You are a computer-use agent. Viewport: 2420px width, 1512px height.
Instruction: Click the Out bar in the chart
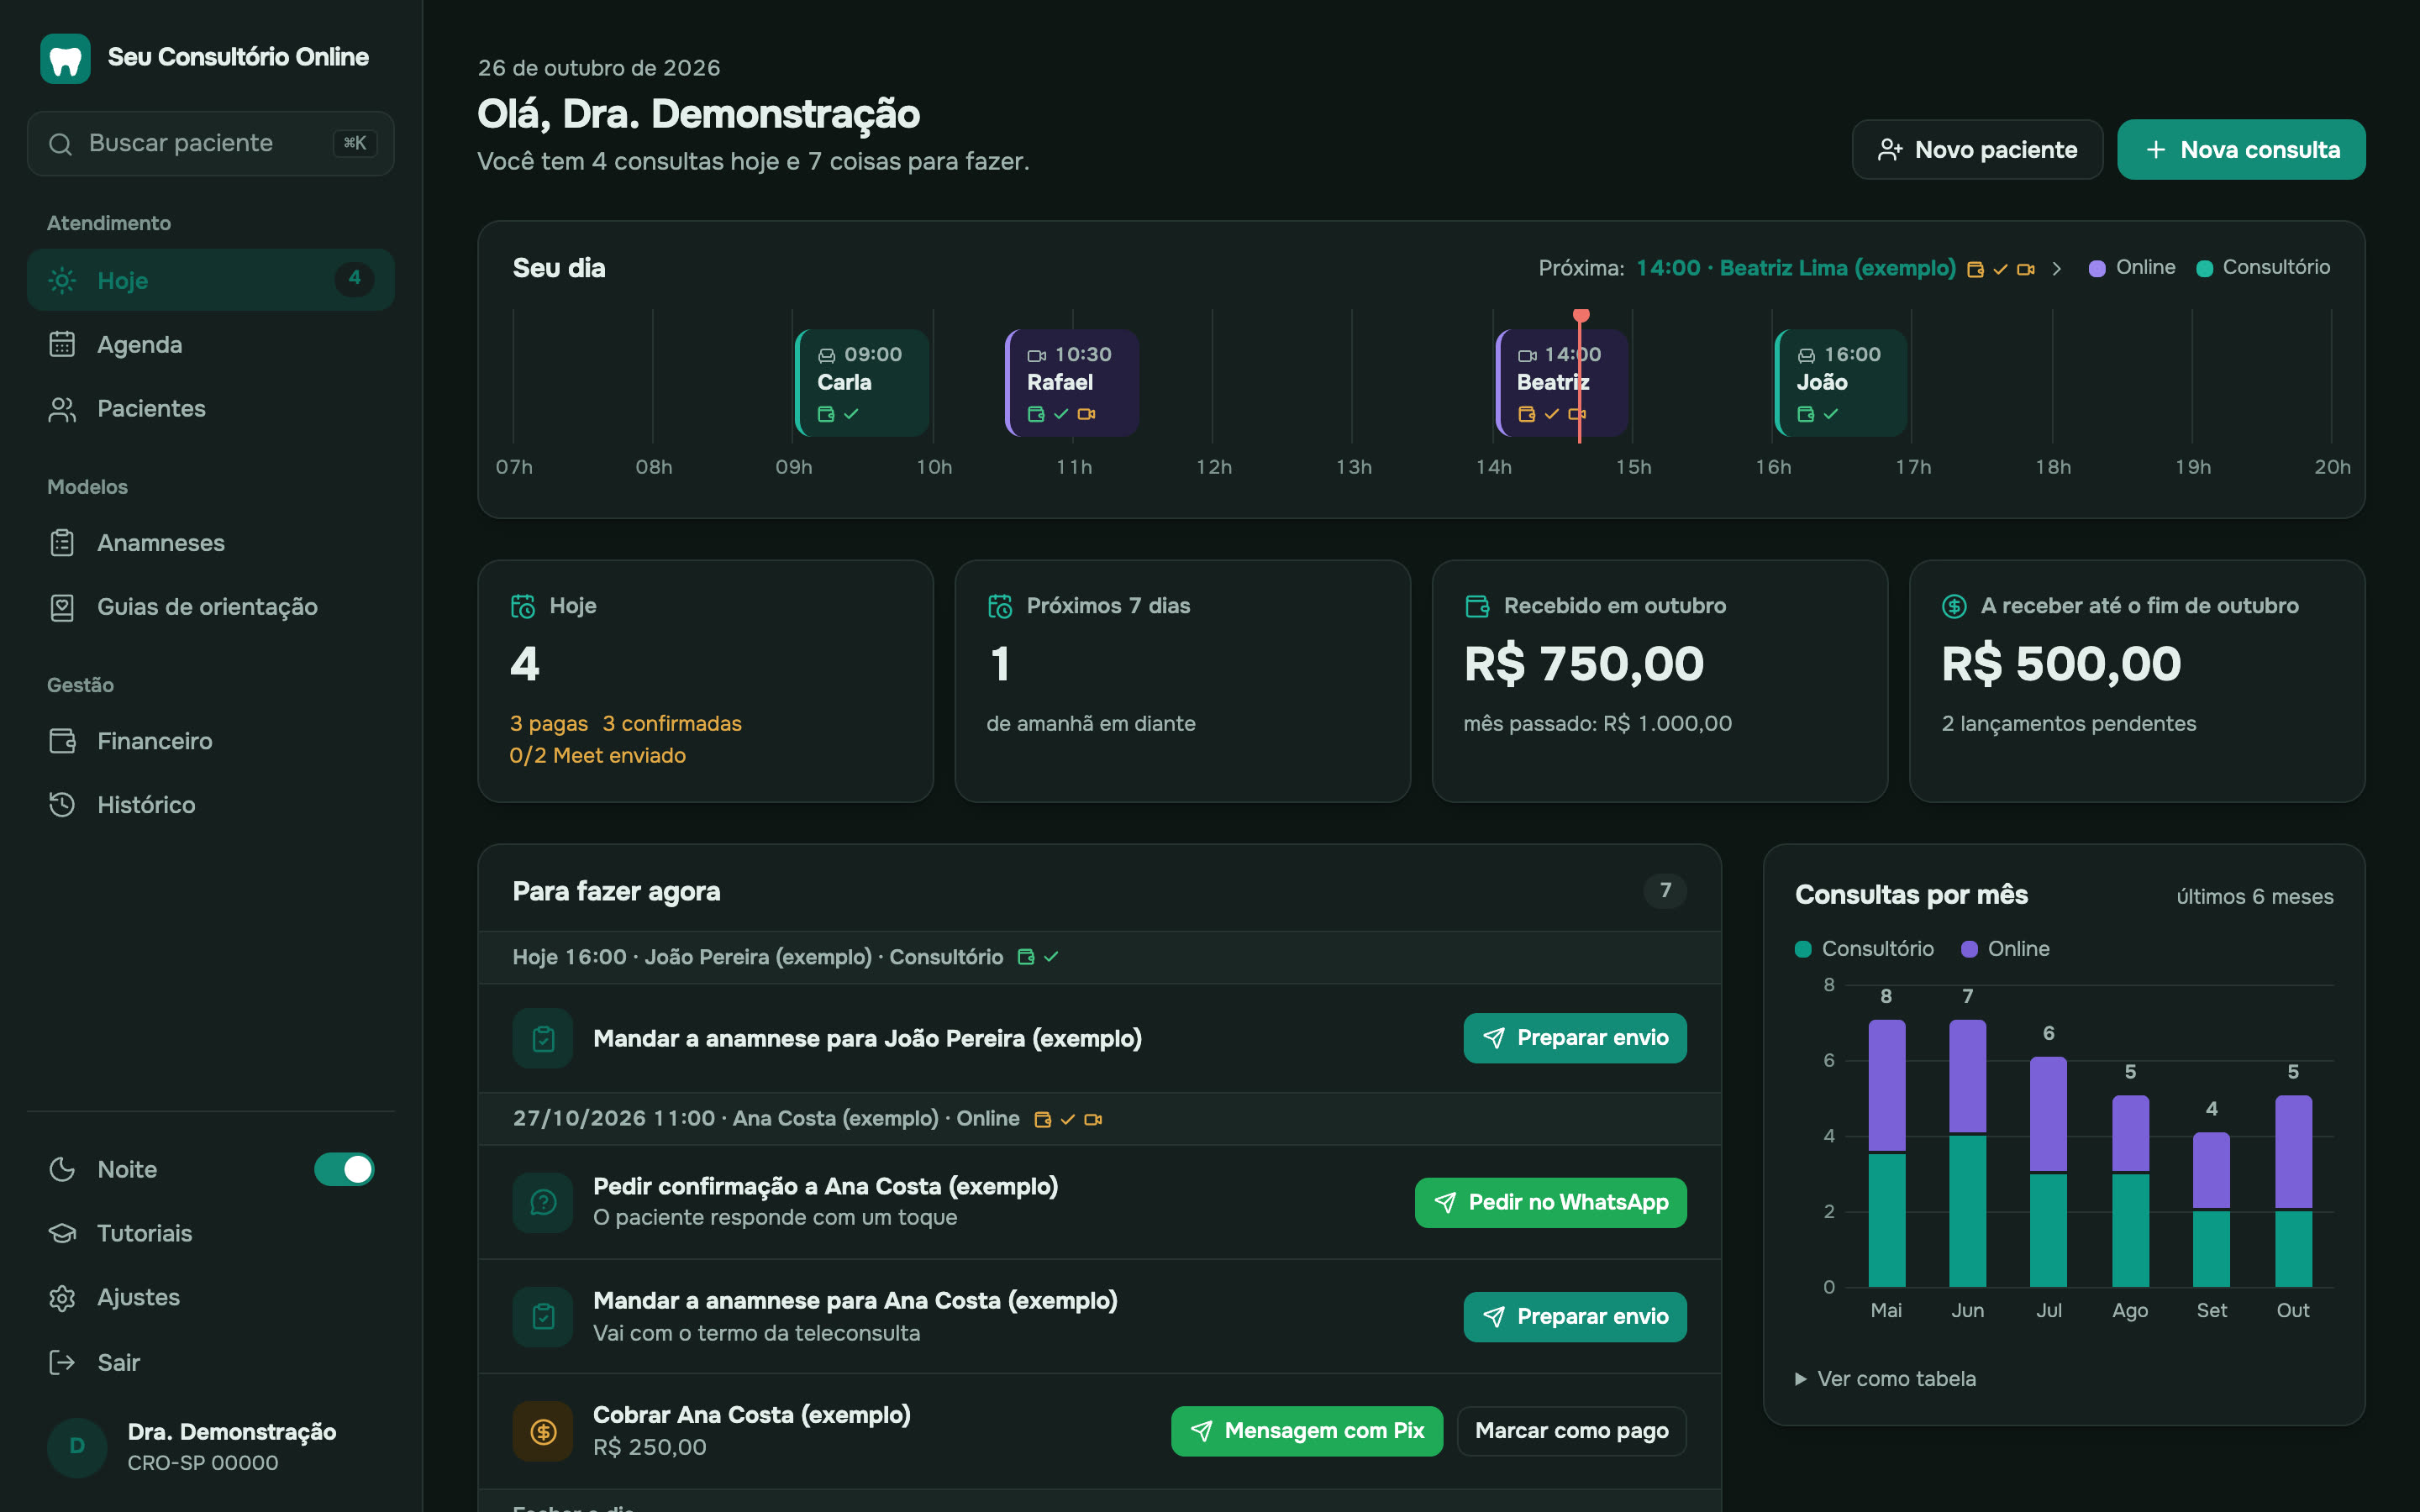[x=2293, y=1191]
